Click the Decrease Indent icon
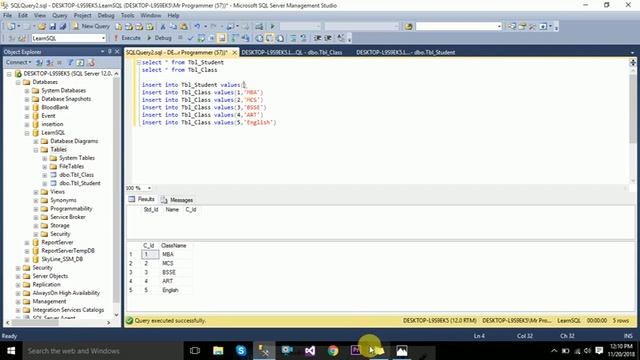The width and height of the screenshot is (640, 360). coord(317,38)
